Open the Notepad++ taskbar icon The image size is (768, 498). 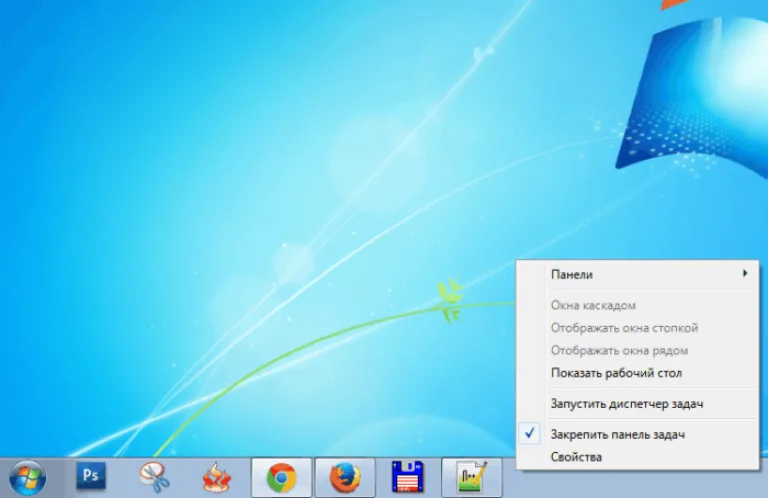tap(471, 477)
